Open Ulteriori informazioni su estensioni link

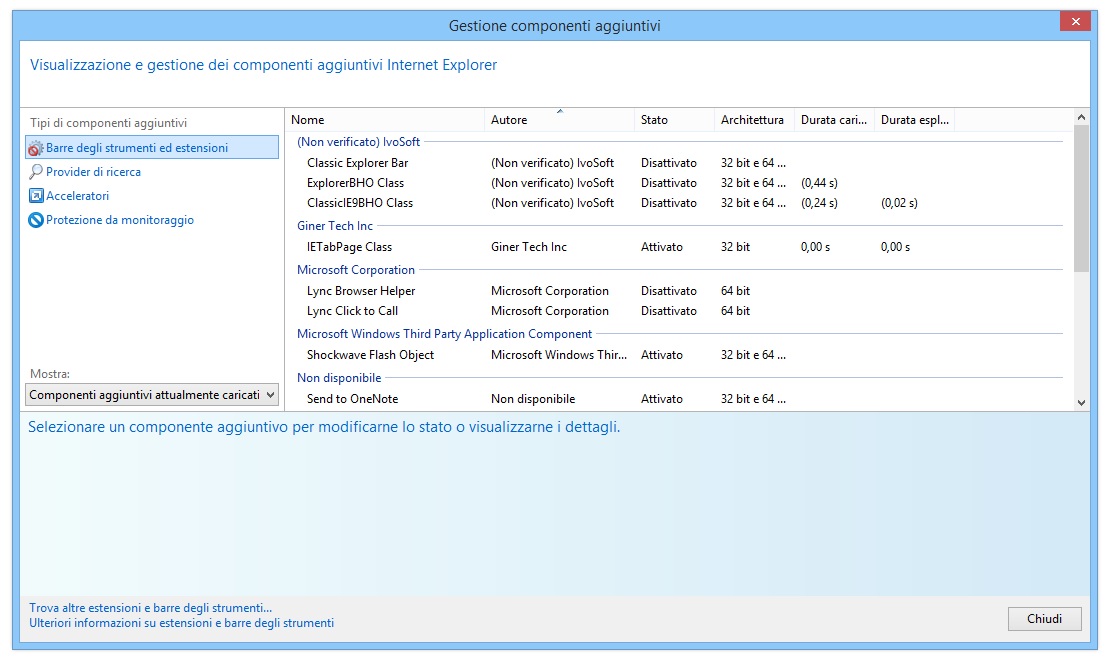[x=181, y=623]
